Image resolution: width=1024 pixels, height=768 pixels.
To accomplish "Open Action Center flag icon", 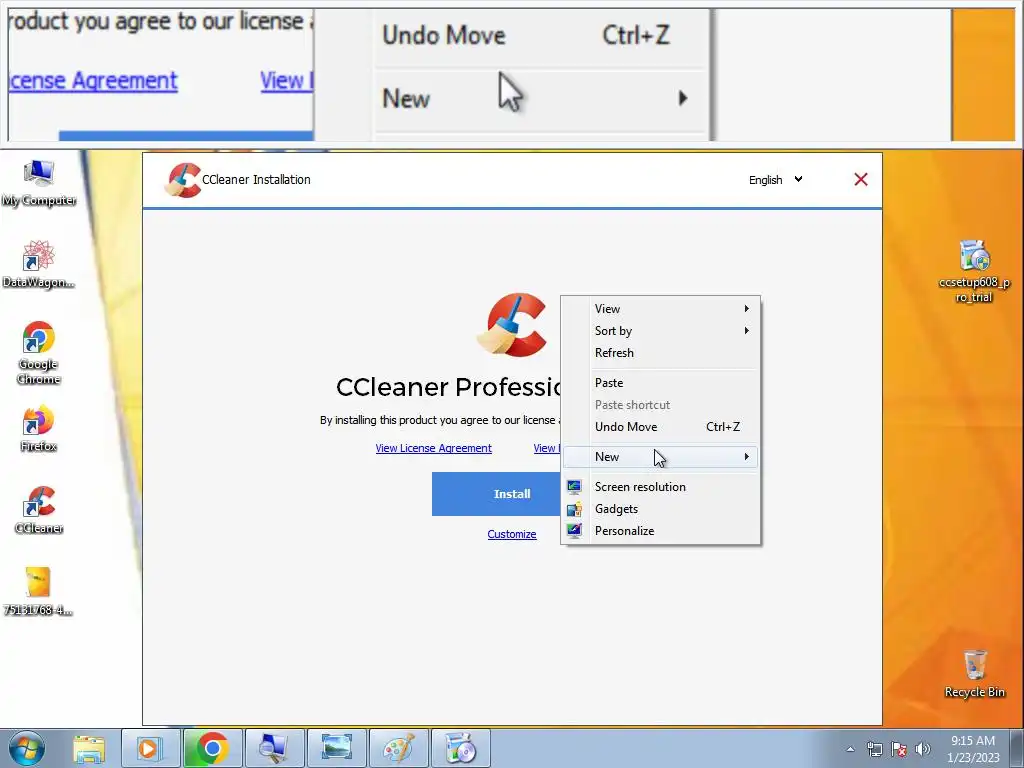I will [x=899, y=749].
